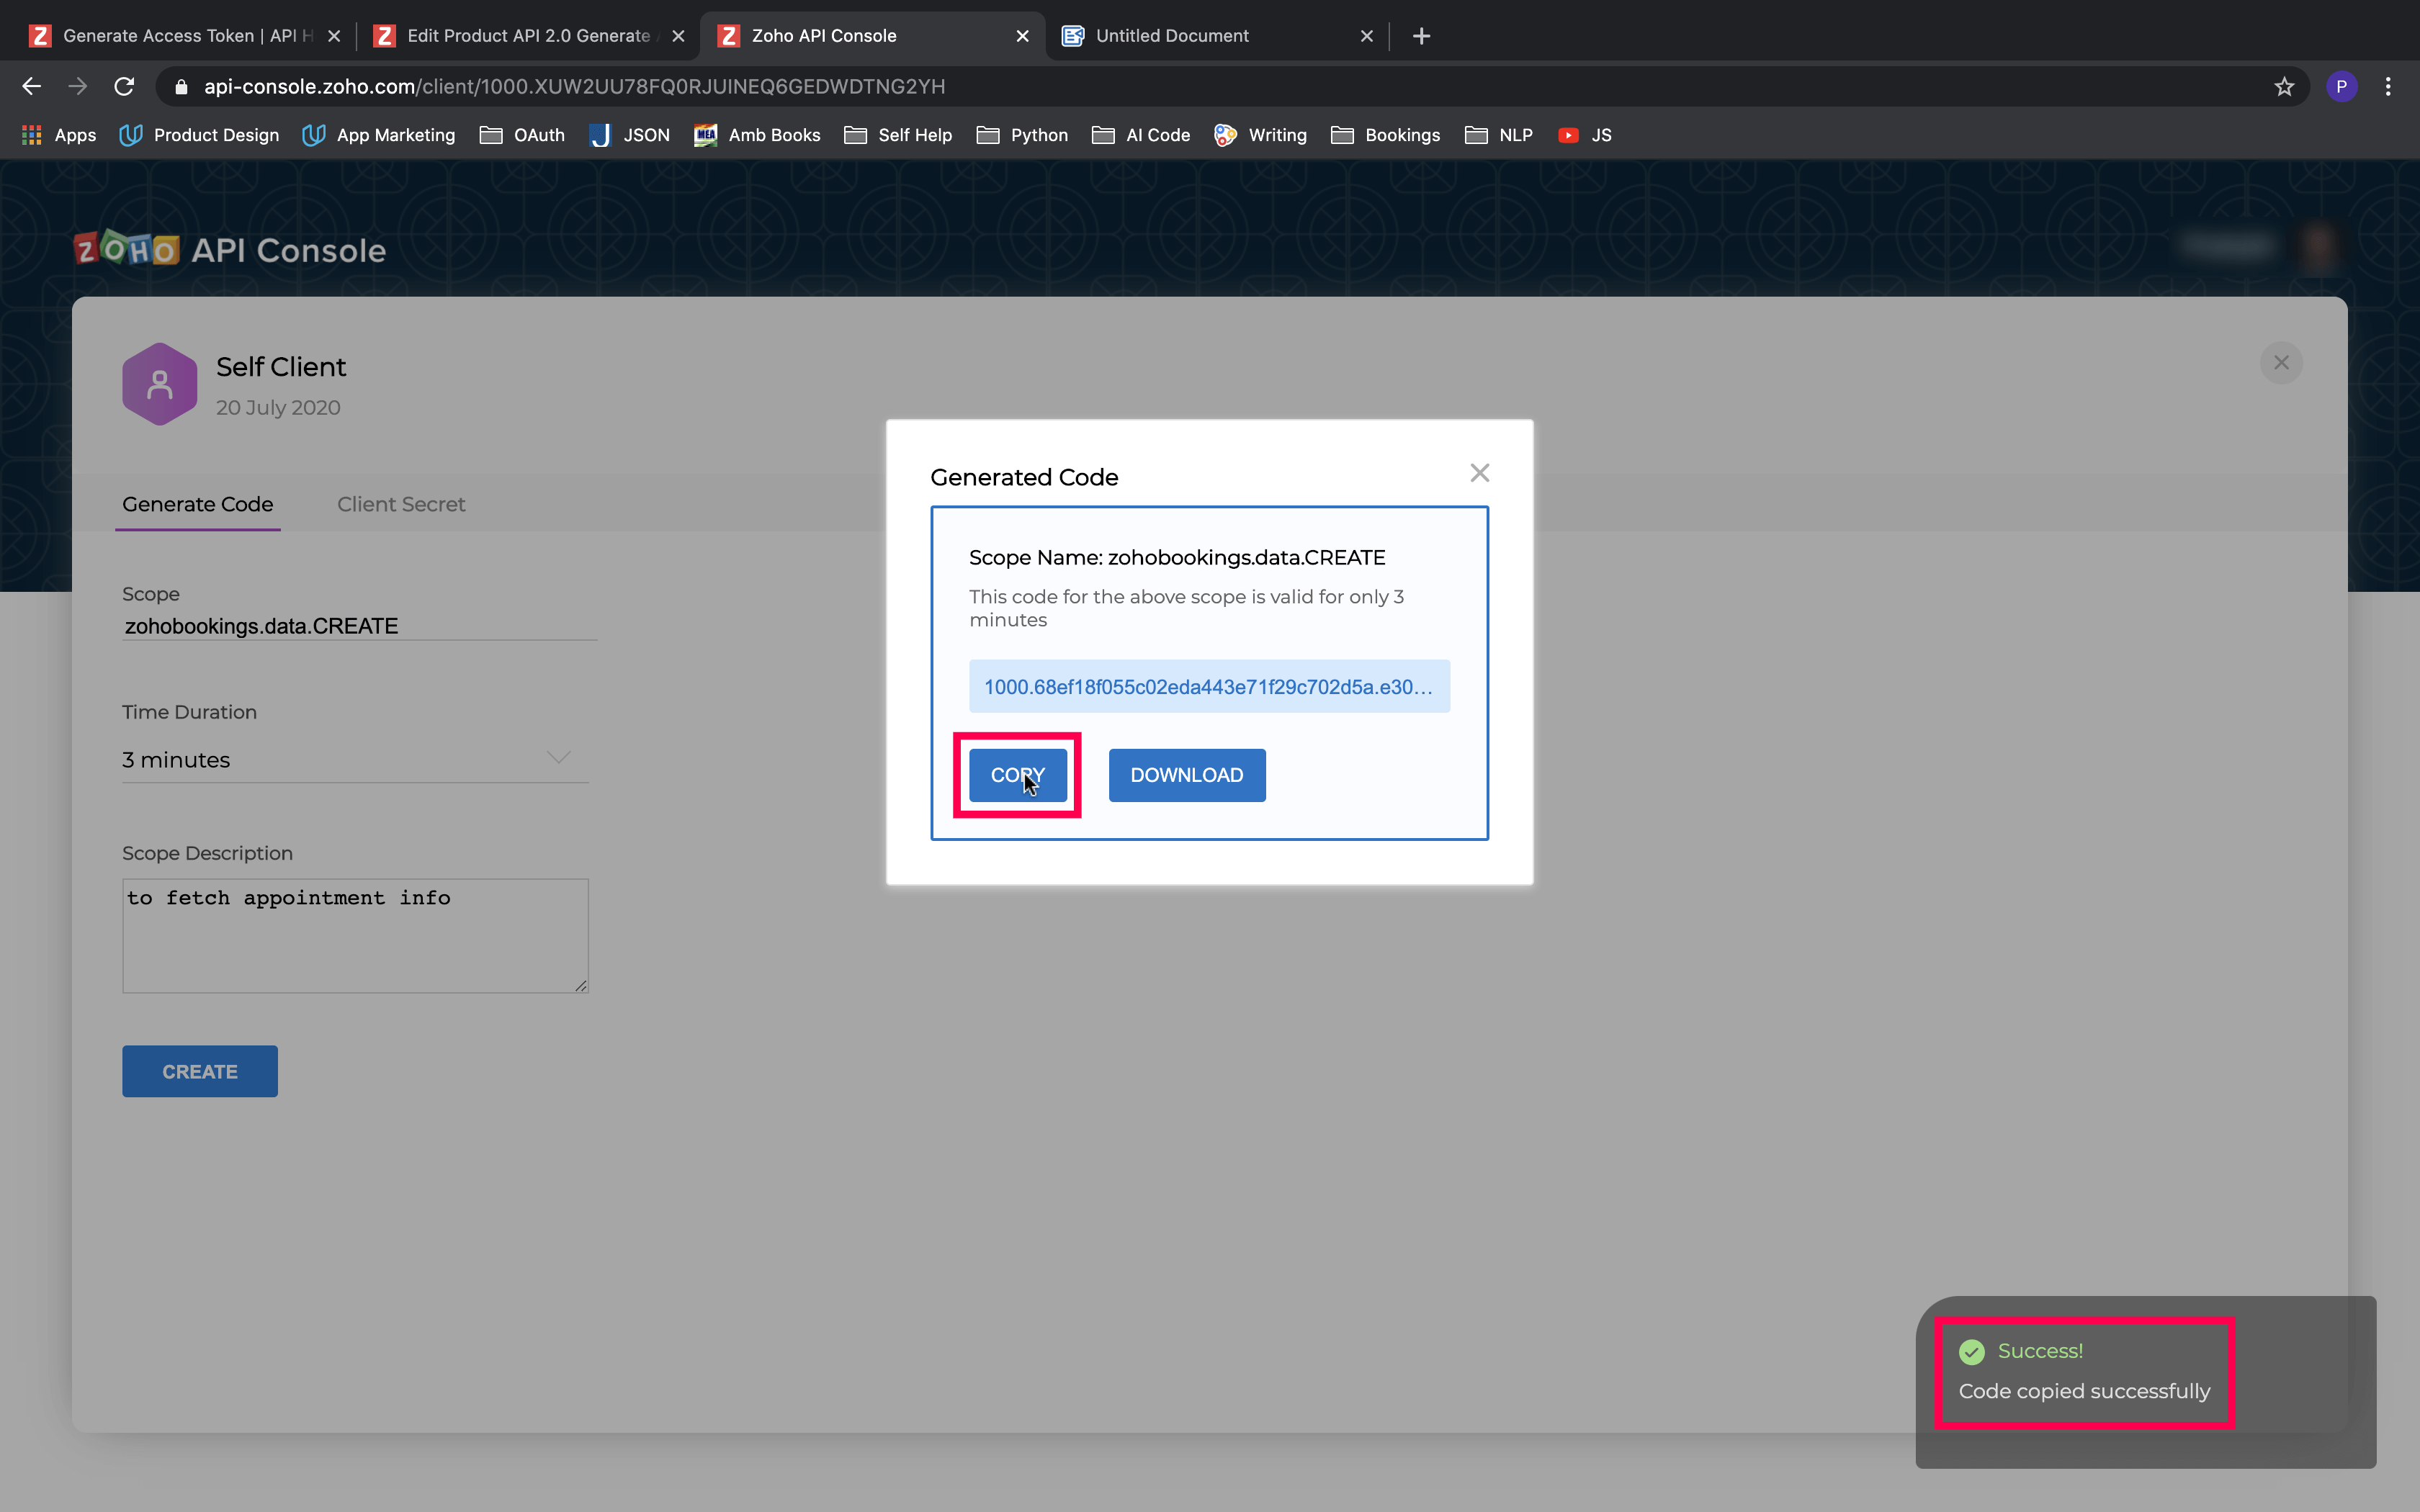The height and width of the screenshot is (1512, 2420).
Task: Click the '20 July 2020' date text
Action: pyautogui.click(x=278, y=408)
